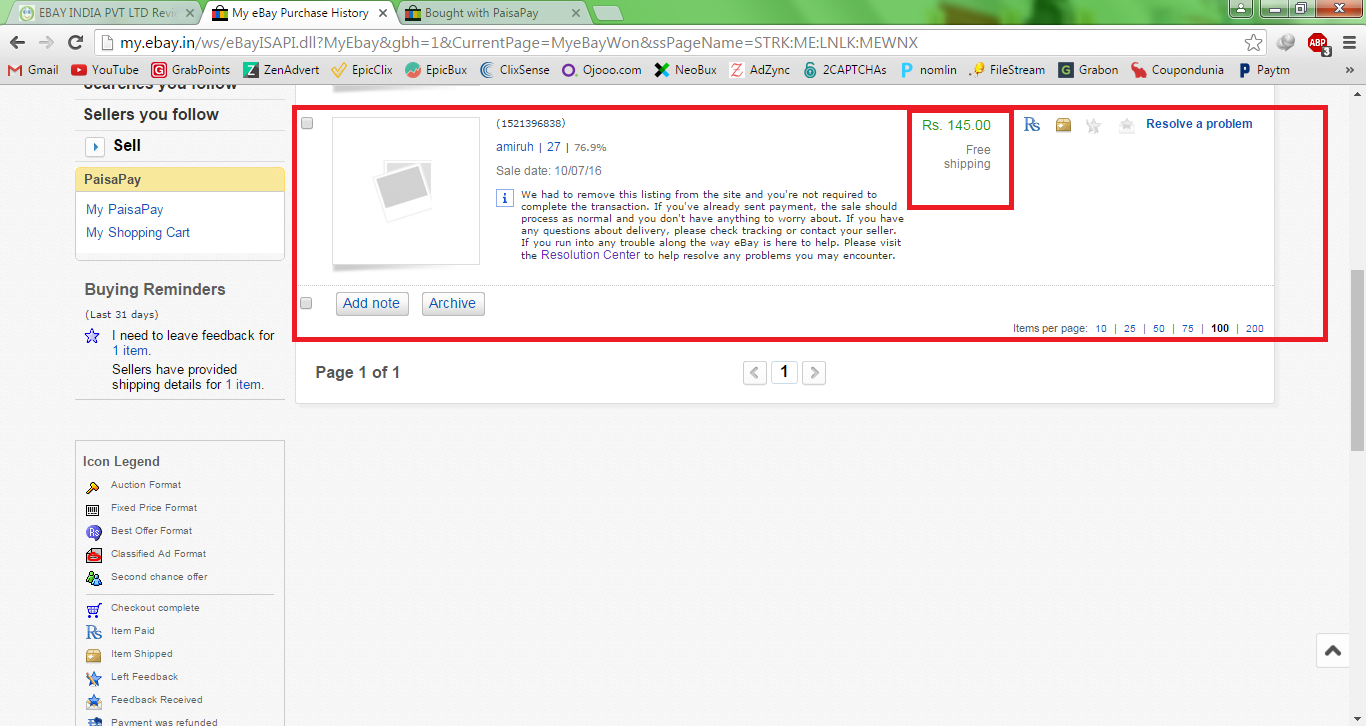Go to next page arrow

(814, 373)
